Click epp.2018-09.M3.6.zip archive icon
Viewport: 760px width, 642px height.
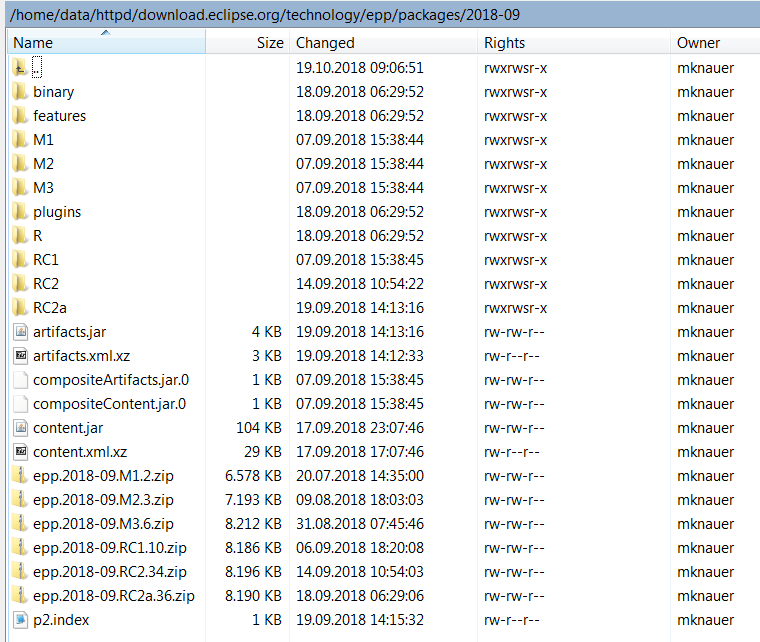(20, 523)
